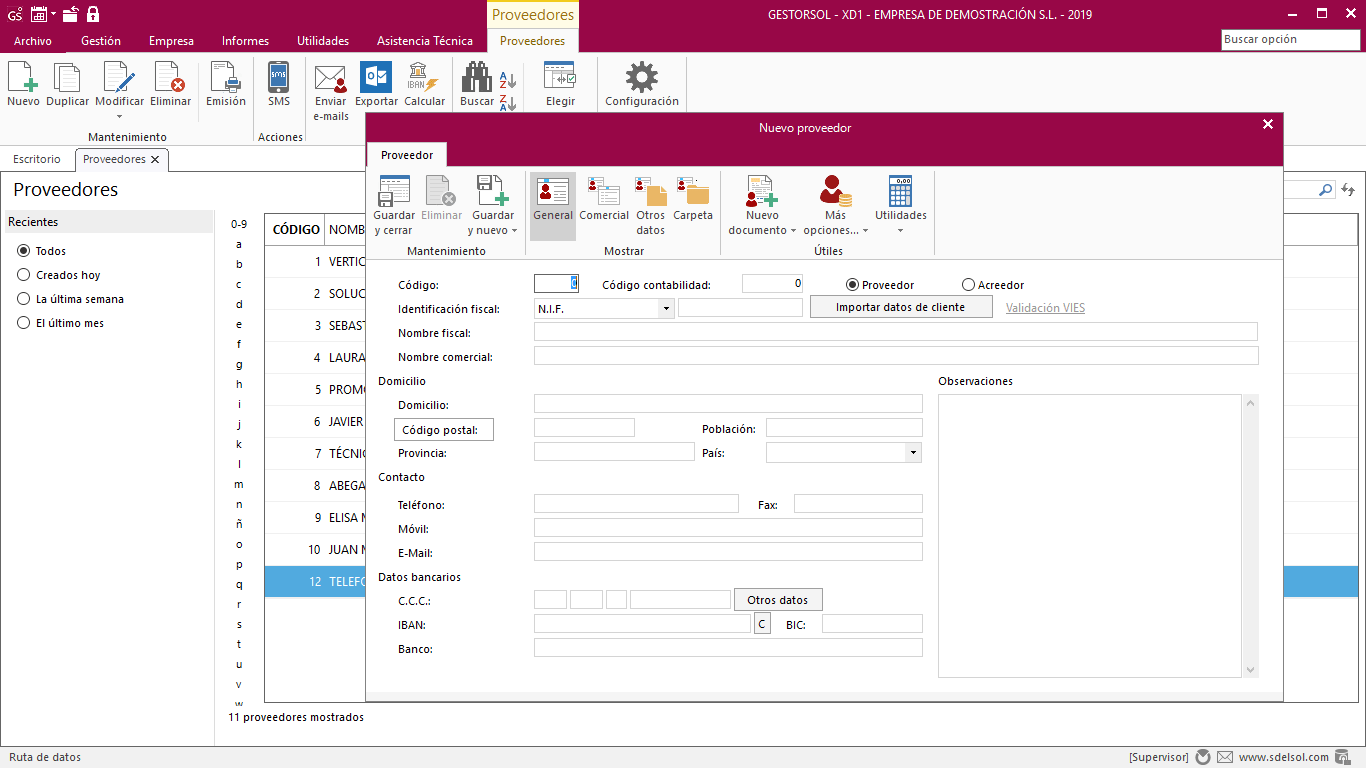Image resolution: width=1366 pixels, height=768 pixels.
Task: Open the Carpeta icon
Action: coord(692,192)
